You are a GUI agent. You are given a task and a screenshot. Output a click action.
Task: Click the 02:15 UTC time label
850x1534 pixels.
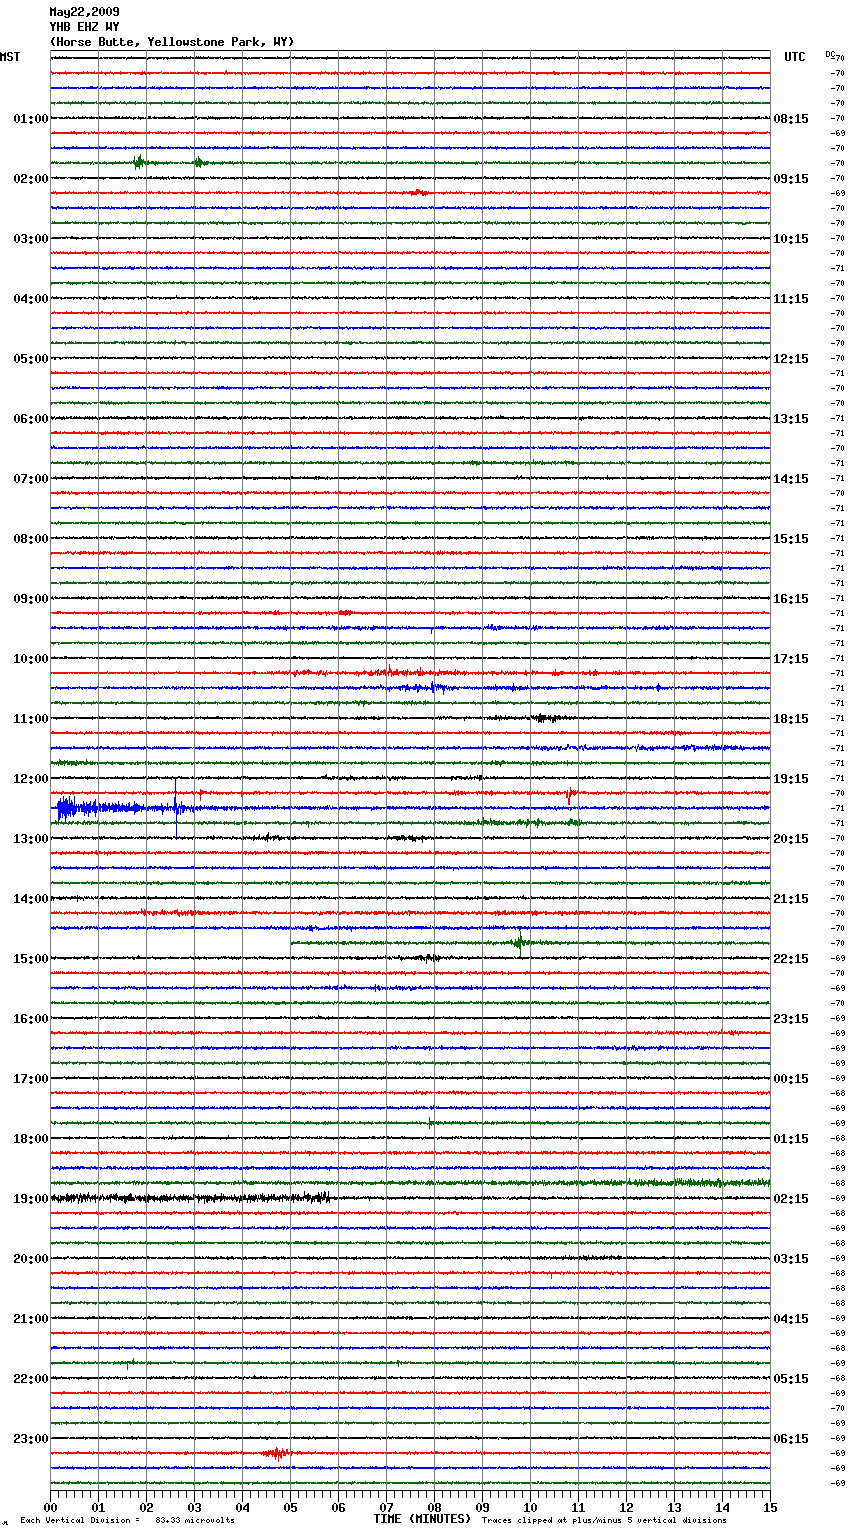pyautogui.click(x=791, y=1199)
